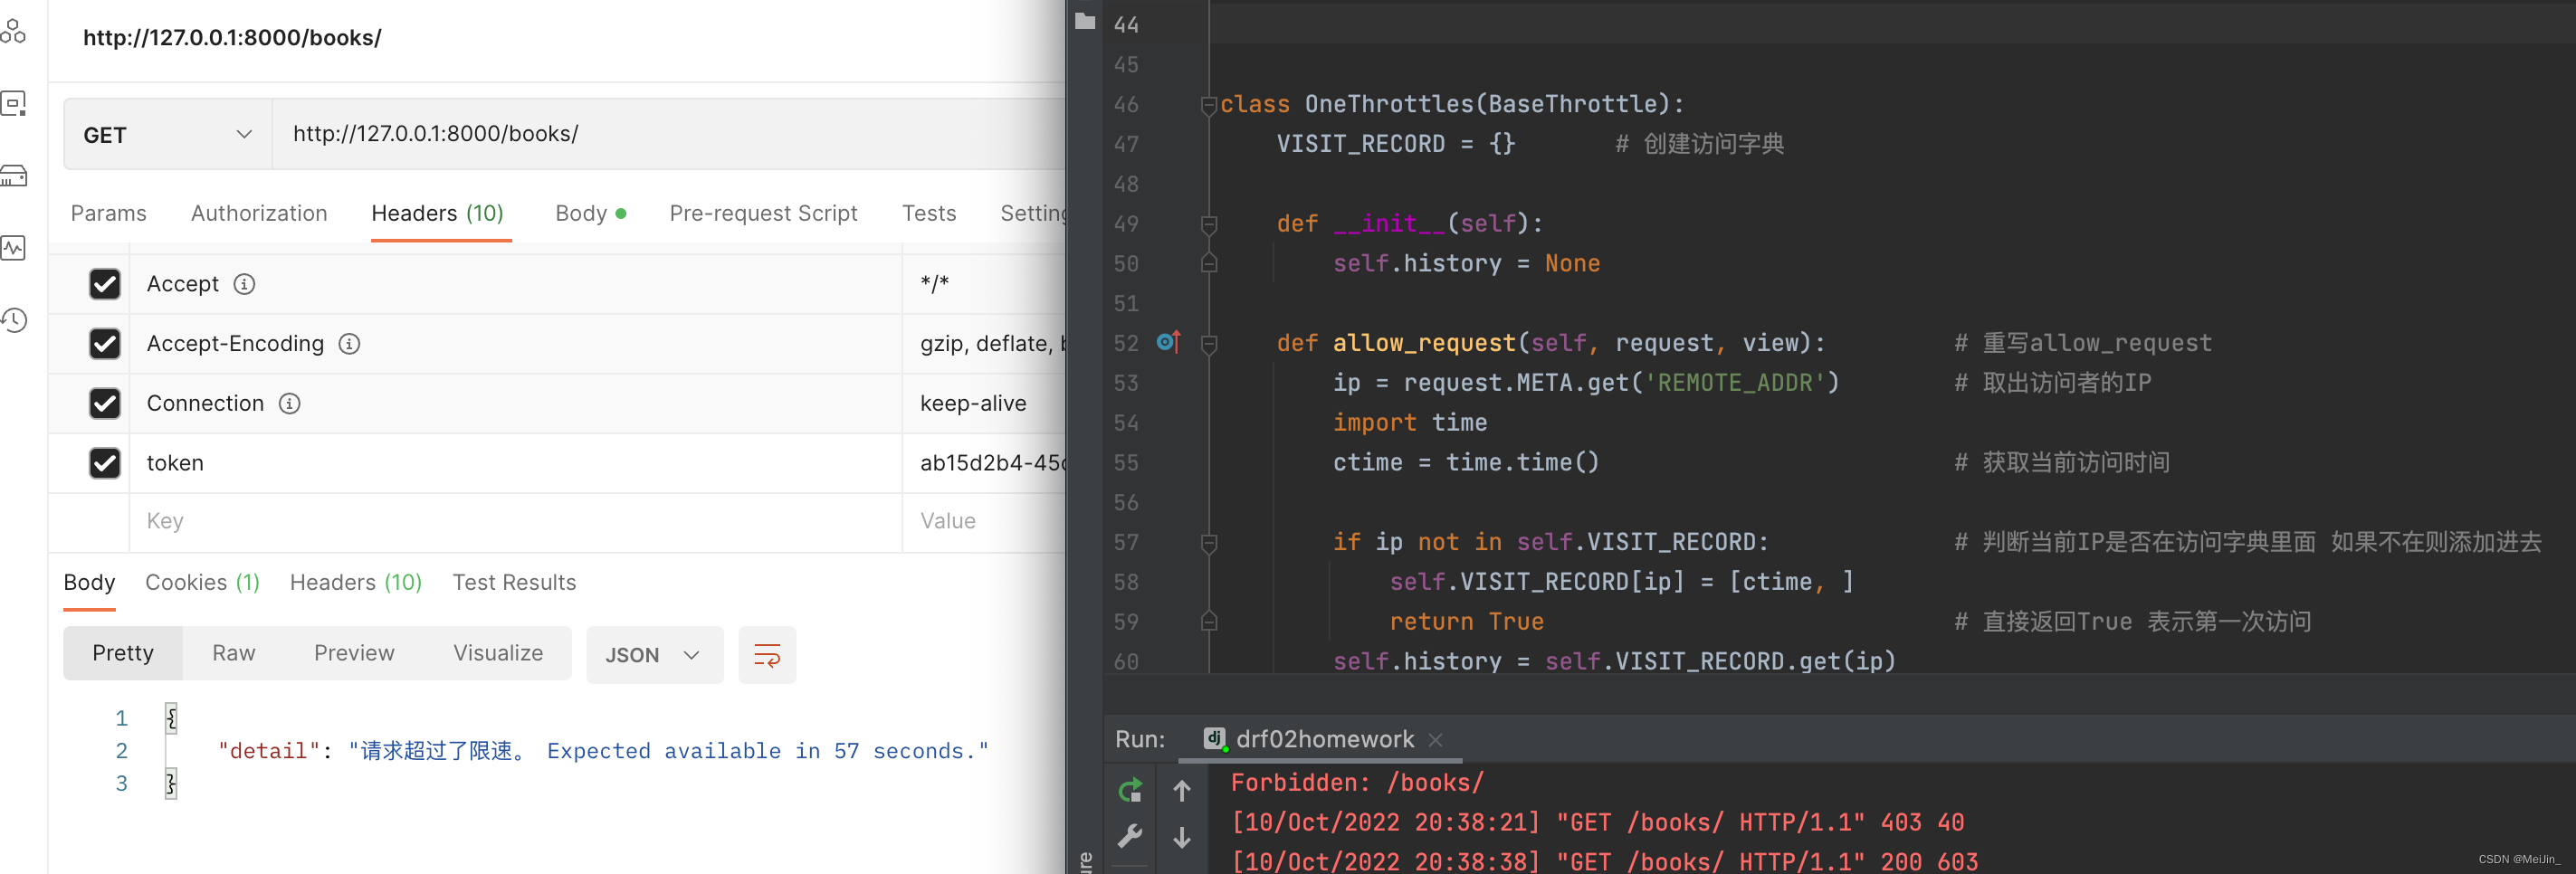
Task: Uncheck the token header checkbox
Action: point(105,463)
